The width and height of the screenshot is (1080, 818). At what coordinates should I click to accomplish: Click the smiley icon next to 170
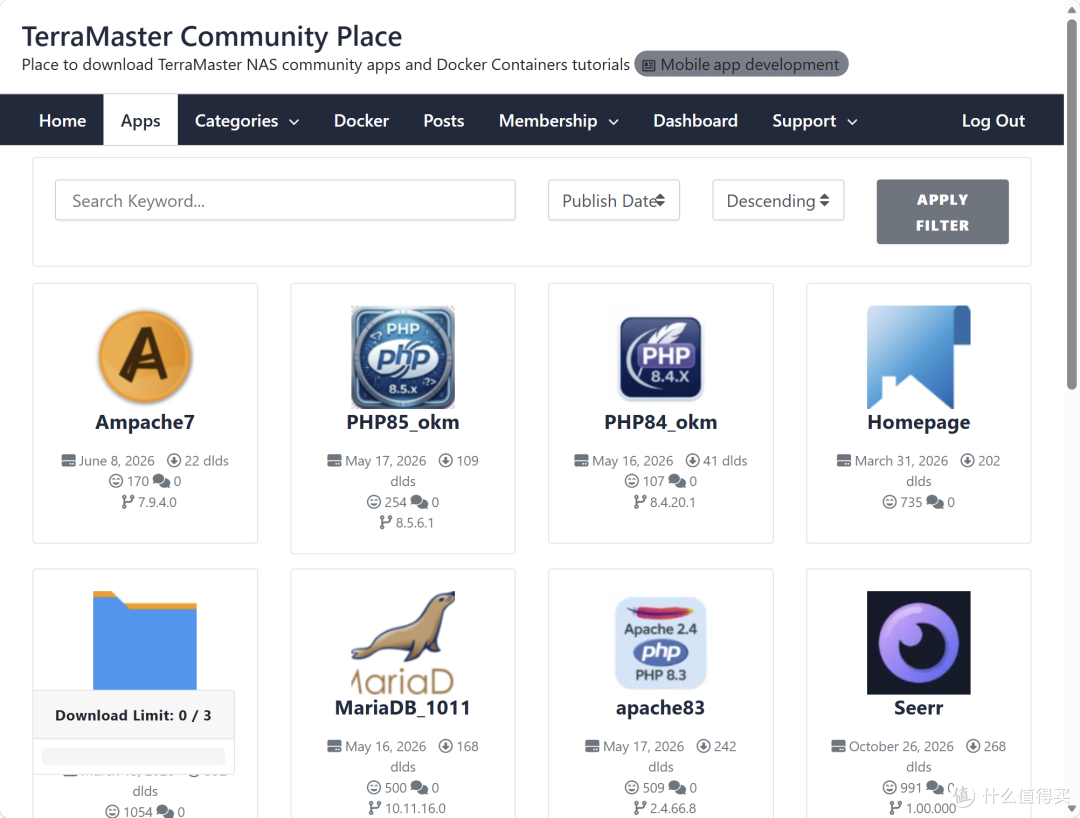[116, 481]
